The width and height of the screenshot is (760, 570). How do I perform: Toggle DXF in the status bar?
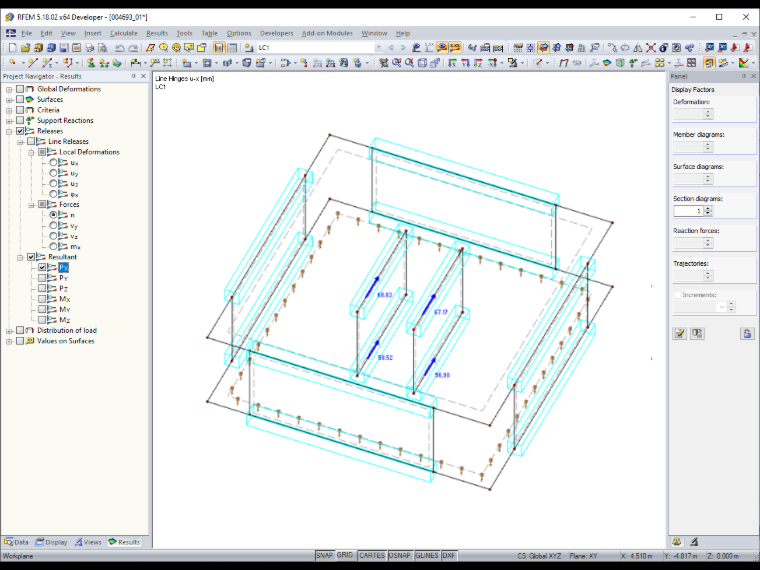pyautogui.click(x=449, y=555)
